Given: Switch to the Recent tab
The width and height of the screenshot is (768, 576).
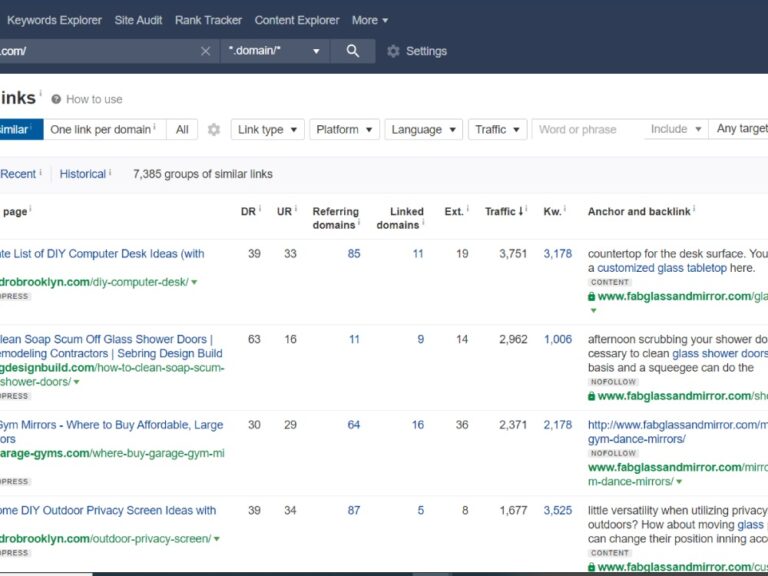Looking at the screenshot, I should click(x=18, y=174).
